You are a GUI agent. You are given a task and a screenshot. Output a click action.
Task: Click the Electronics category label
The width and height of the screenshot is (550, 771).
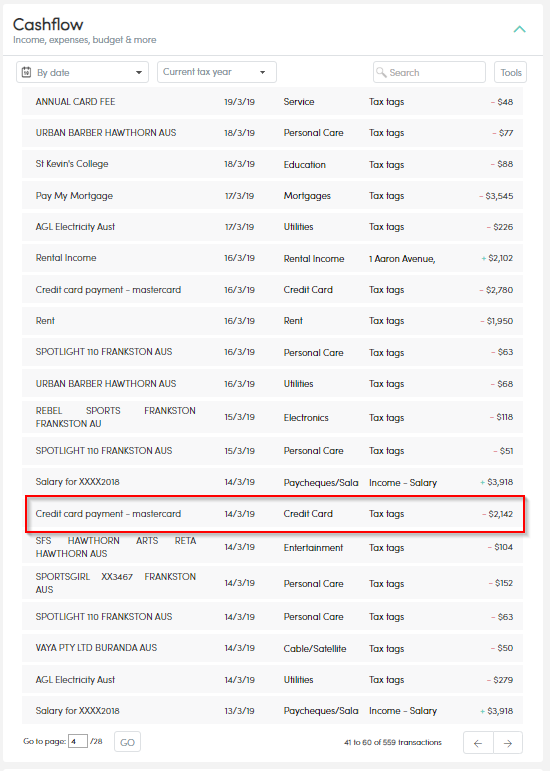(x=306, y=417)
